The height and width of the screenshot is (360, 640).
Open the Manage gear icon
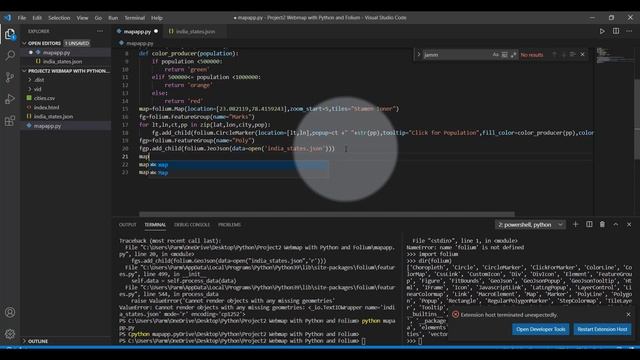coord(10,334)
